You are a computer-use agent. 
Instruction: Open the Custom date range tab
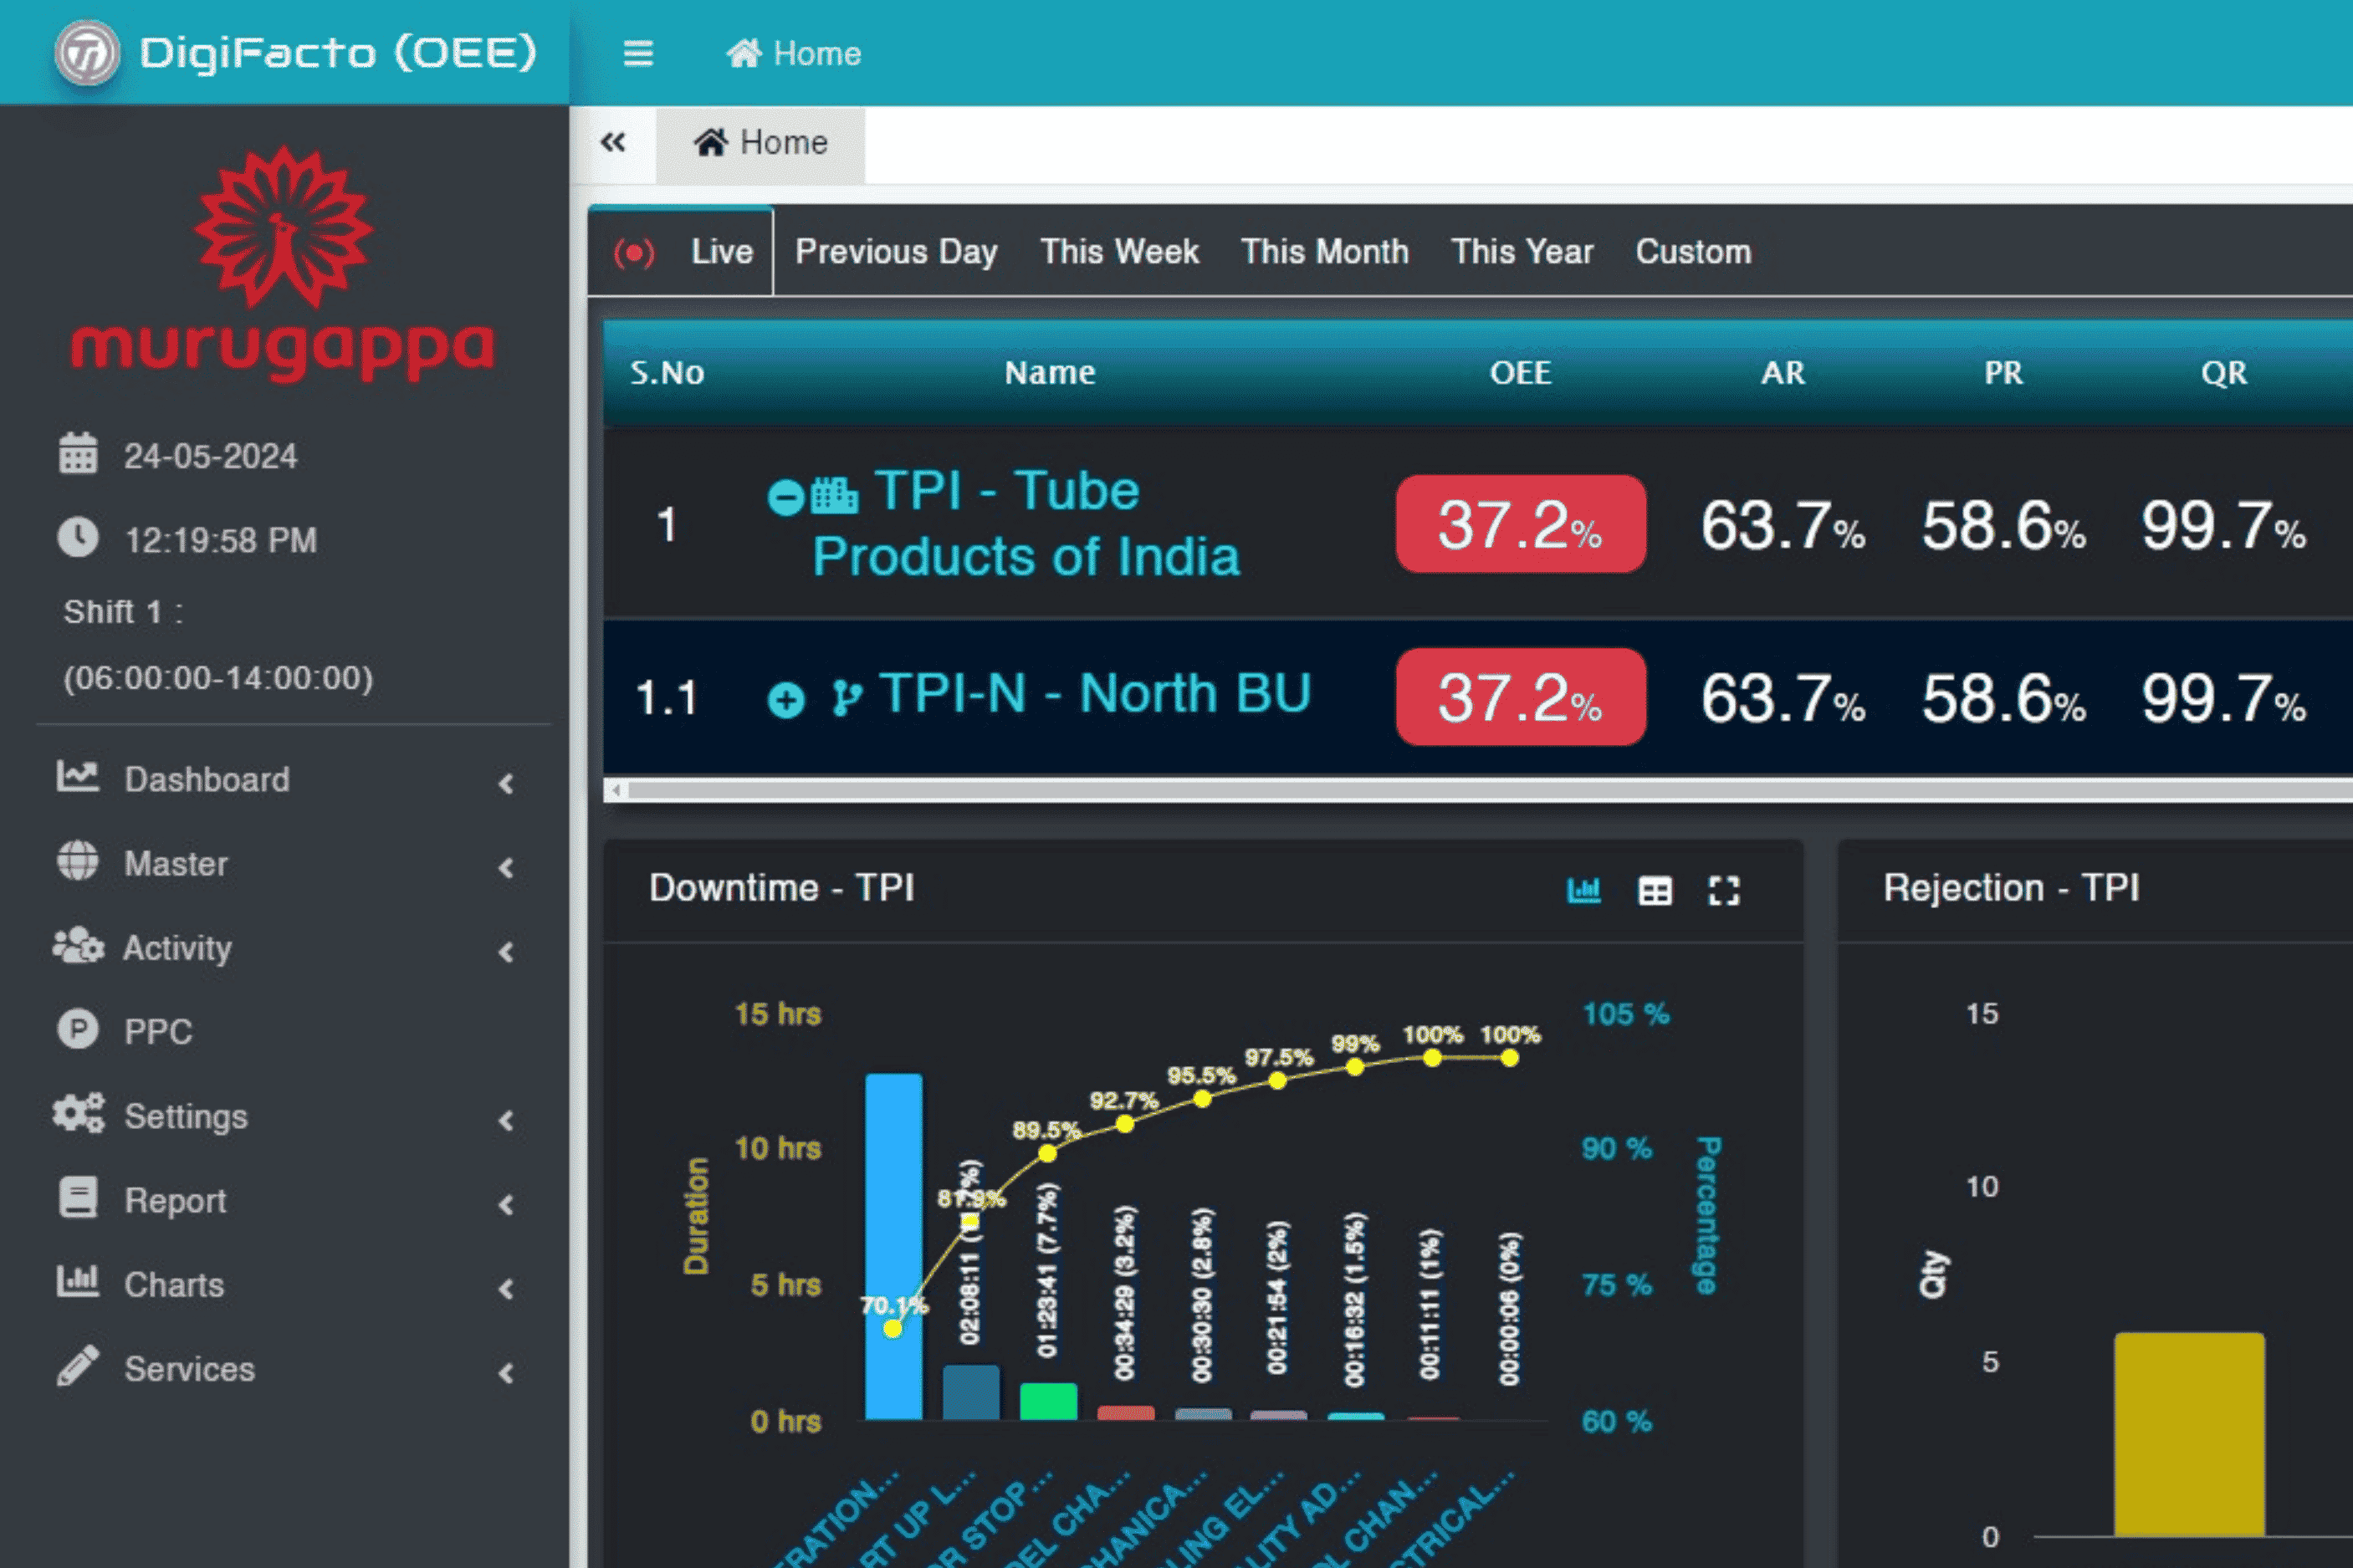click(x=1693, y=251)
